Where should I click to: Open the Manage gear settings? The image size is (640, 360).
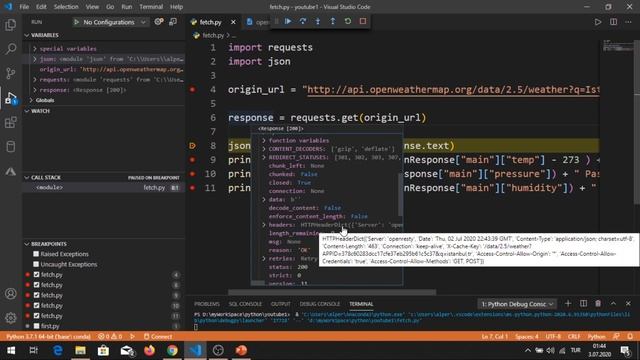pyautogui.click(x=11, y=318)
